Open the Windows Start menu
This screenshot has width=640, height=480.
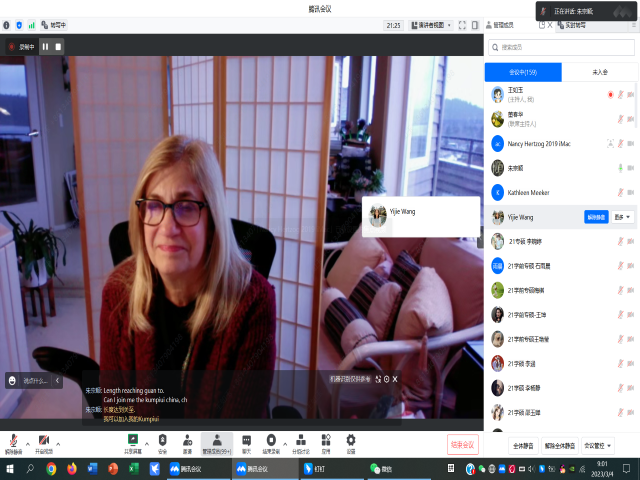click(10, 469)
